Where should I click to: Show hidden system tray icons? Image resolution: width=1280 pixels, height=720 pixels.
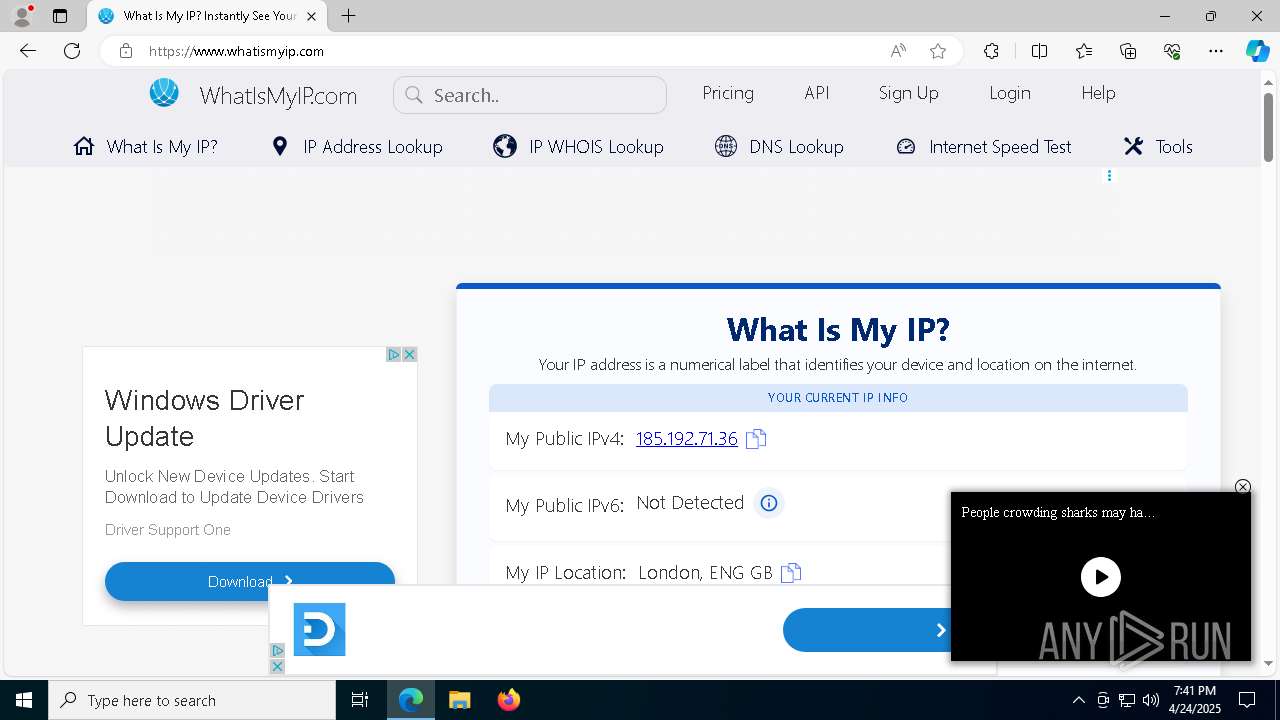click(x=1078, y=700)
